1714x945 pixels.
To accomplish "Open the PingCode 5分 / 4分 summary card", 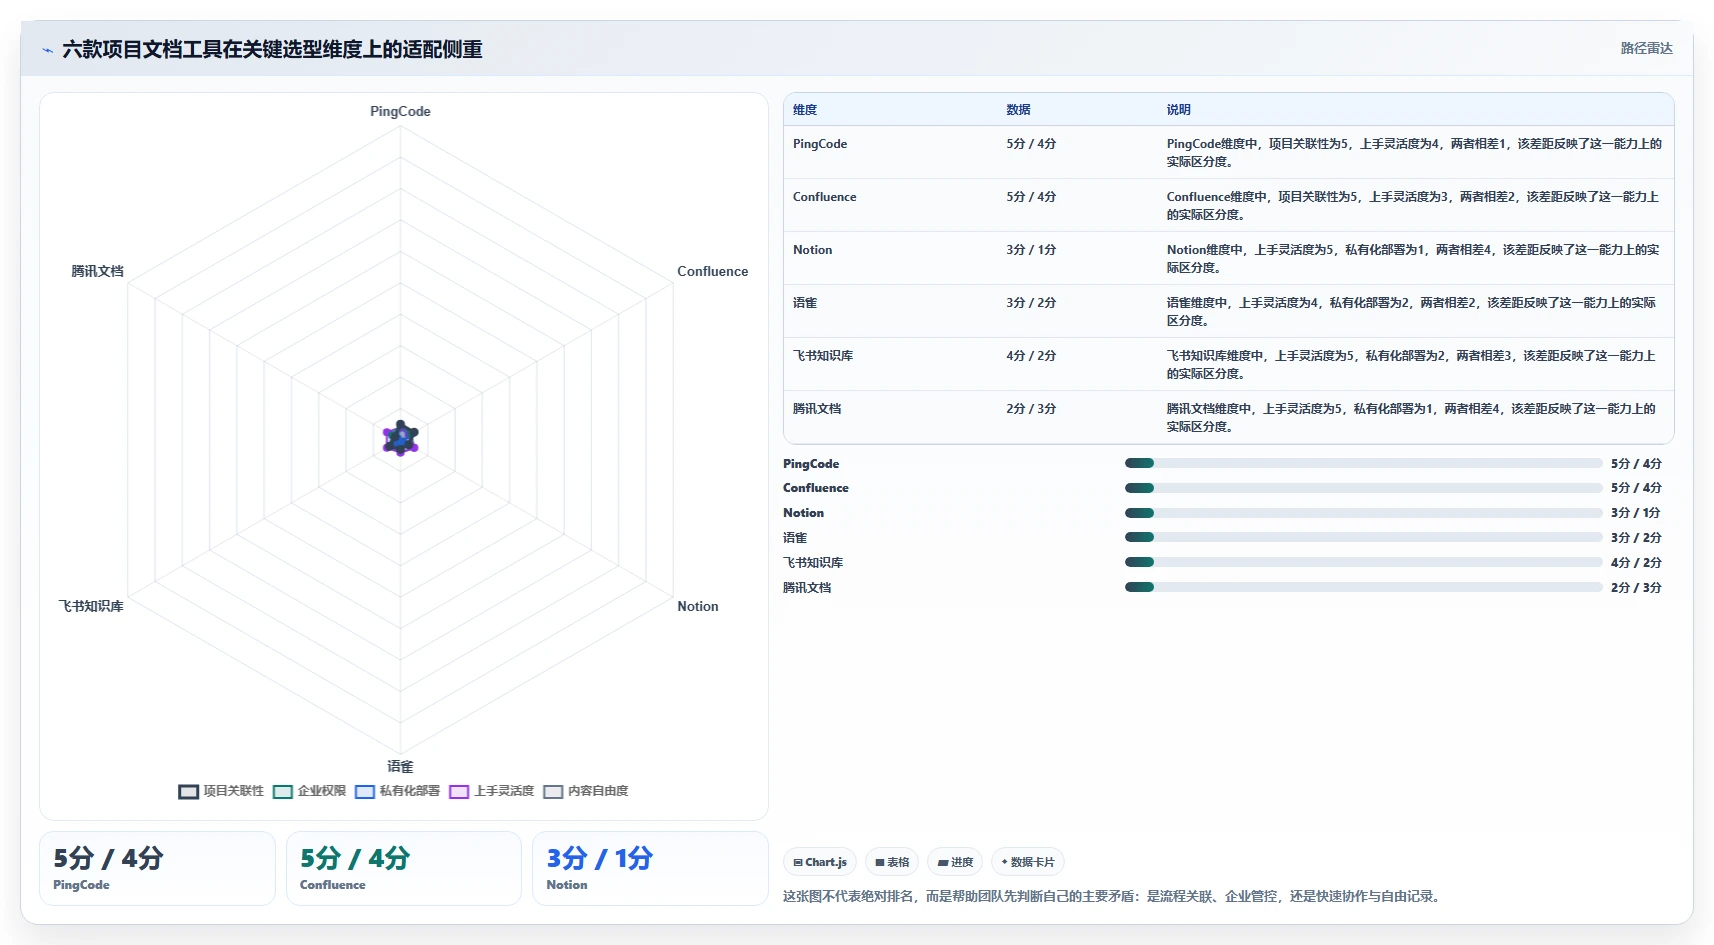I will click(157, 869).
